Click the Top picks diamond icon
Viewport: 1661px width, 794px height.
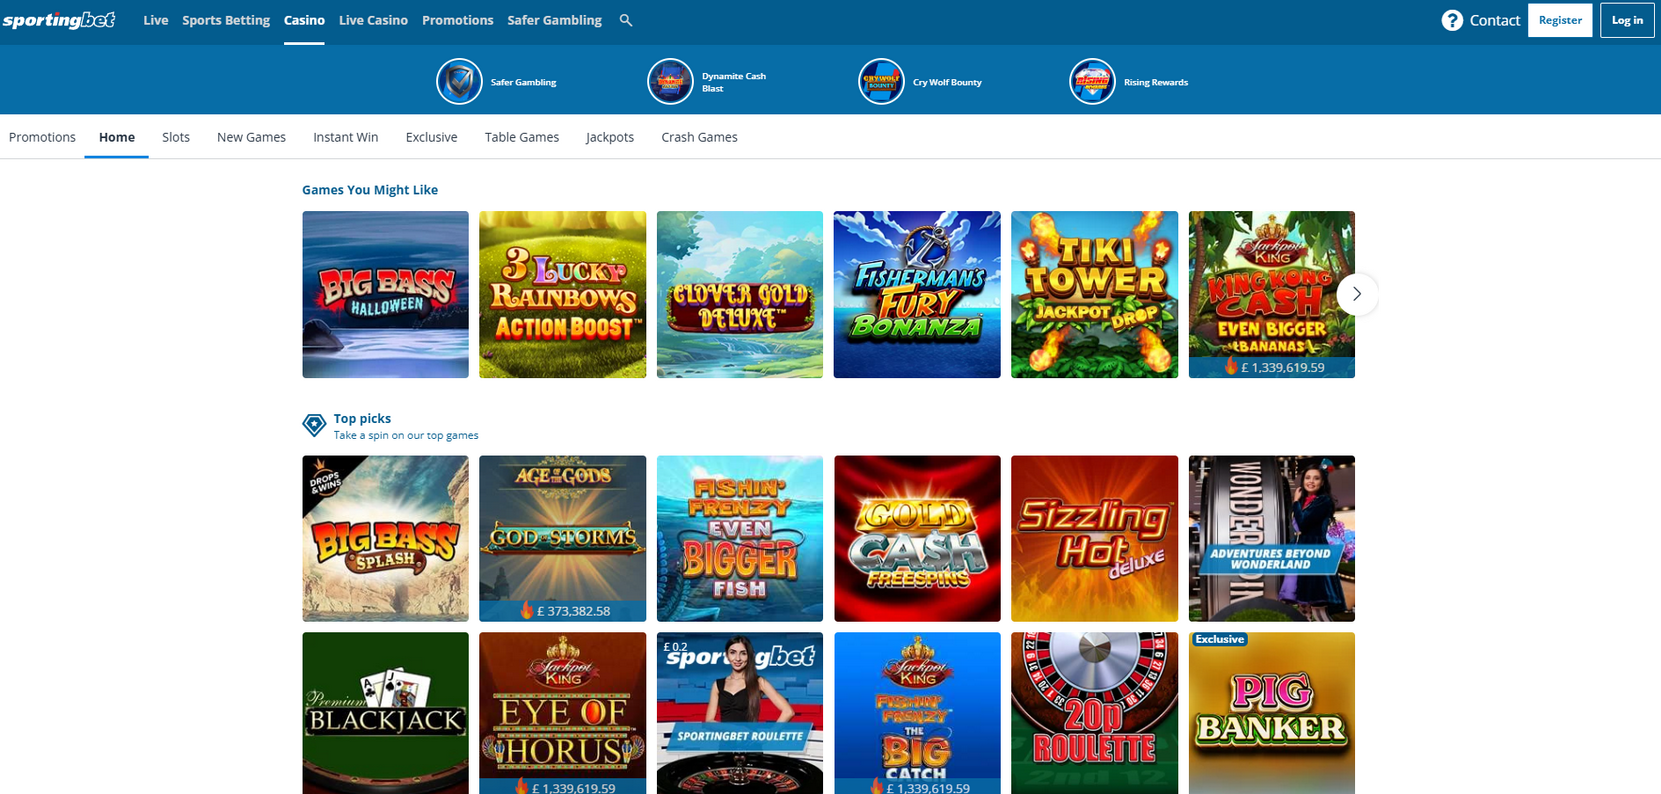314,426
